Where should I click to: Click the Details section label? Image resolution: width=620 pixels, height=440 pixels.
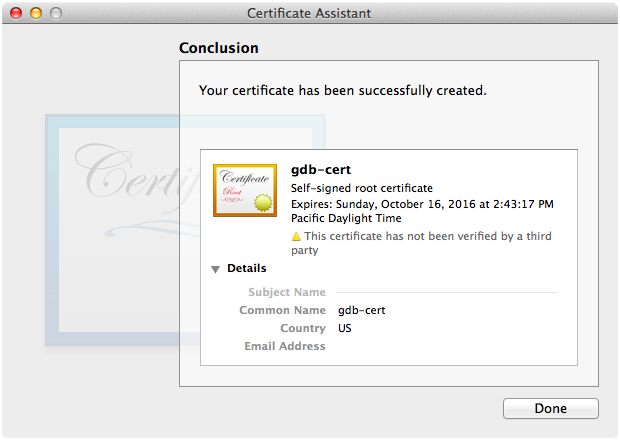[247, 268]
